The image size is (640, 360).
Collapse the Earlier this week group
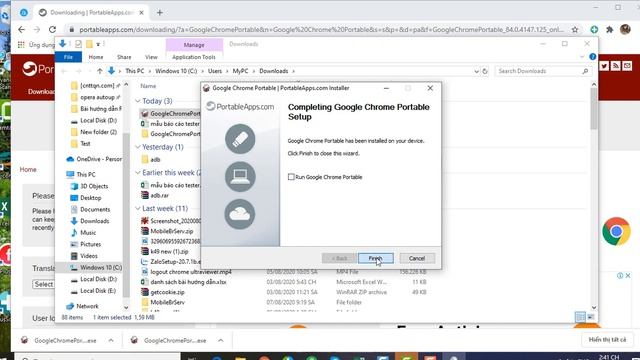click(x=138, y=173)
